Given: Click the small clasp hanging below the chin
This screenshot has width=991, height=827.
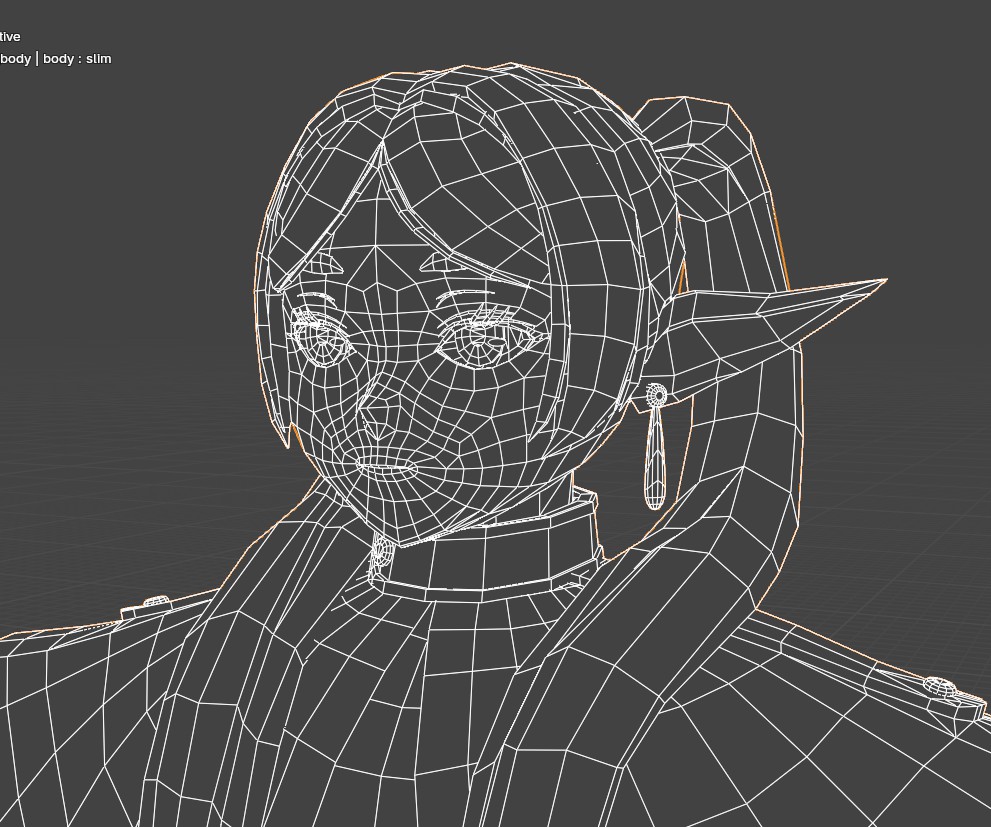Looking at the screenshot, I should point(379,556).
